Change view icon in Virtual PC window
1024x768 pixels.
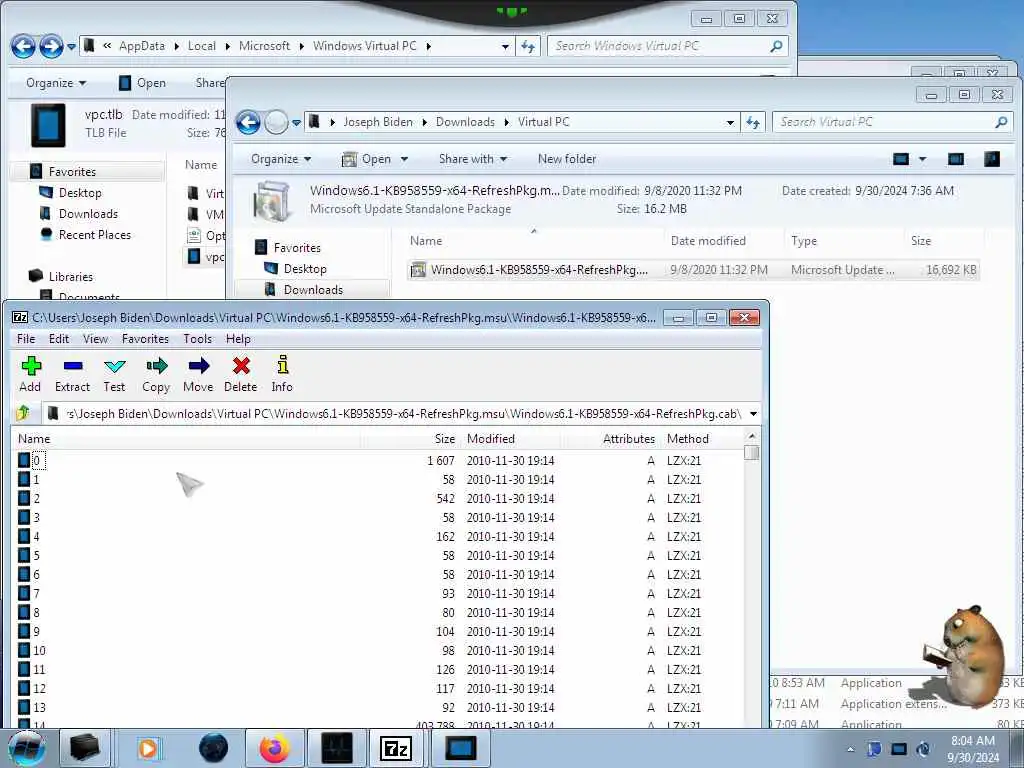[x=901, y=159]
